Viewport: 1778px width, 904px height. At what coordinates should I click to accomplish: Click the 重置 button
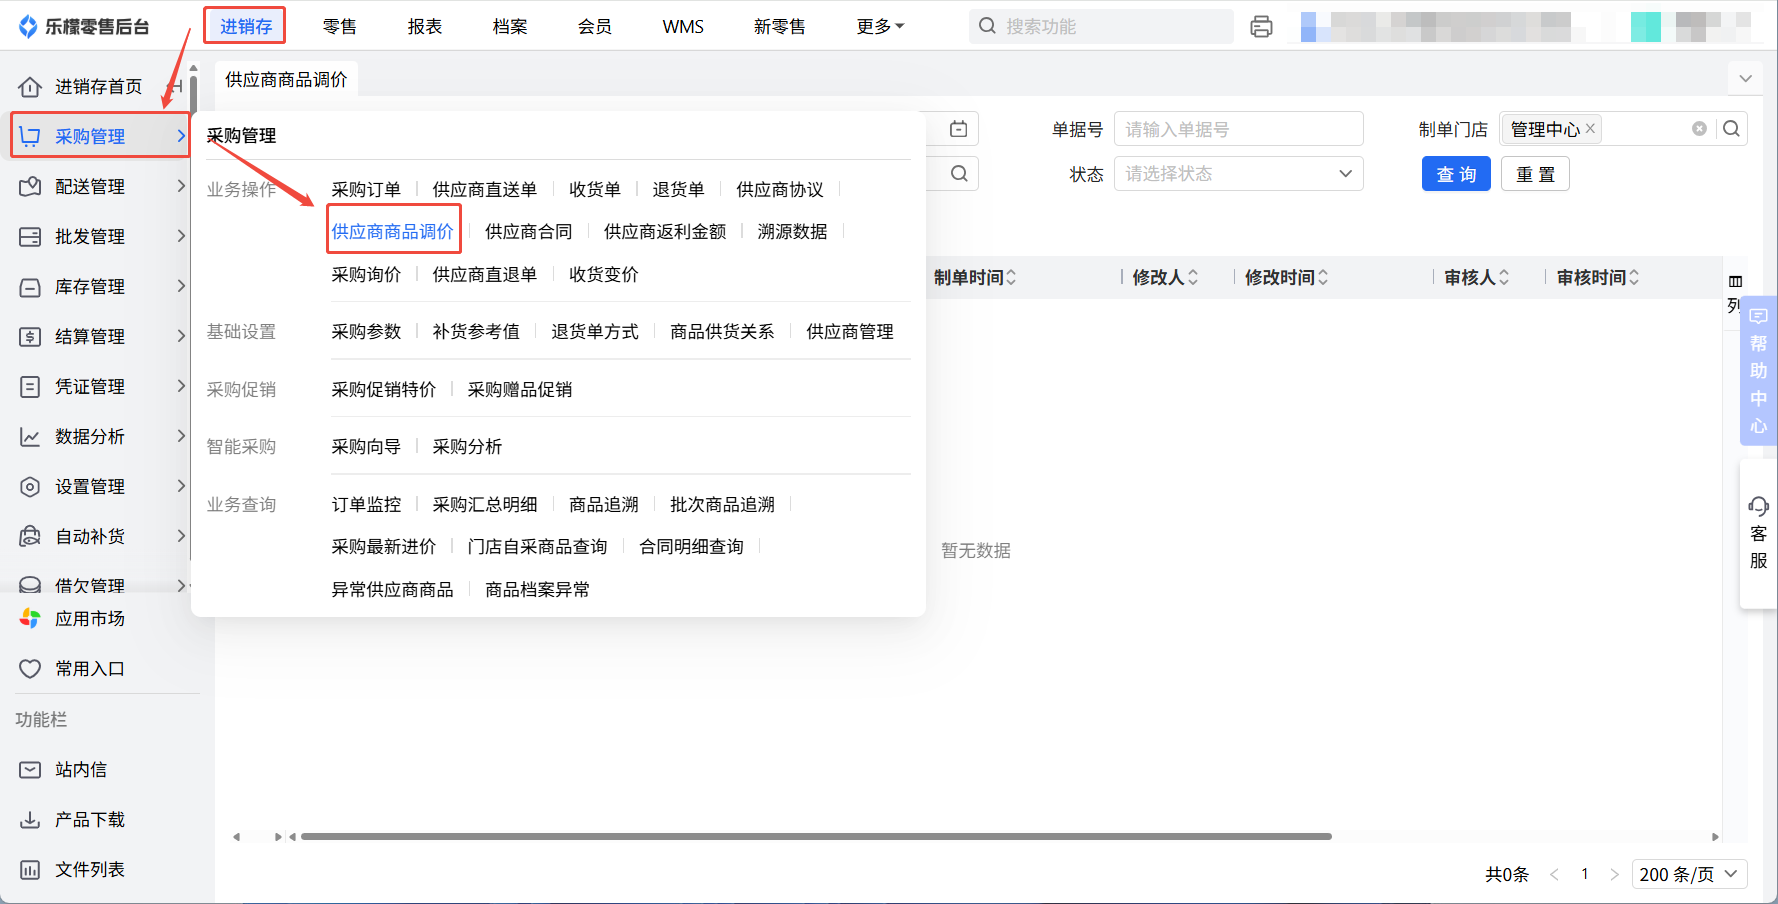point(1534,174)
